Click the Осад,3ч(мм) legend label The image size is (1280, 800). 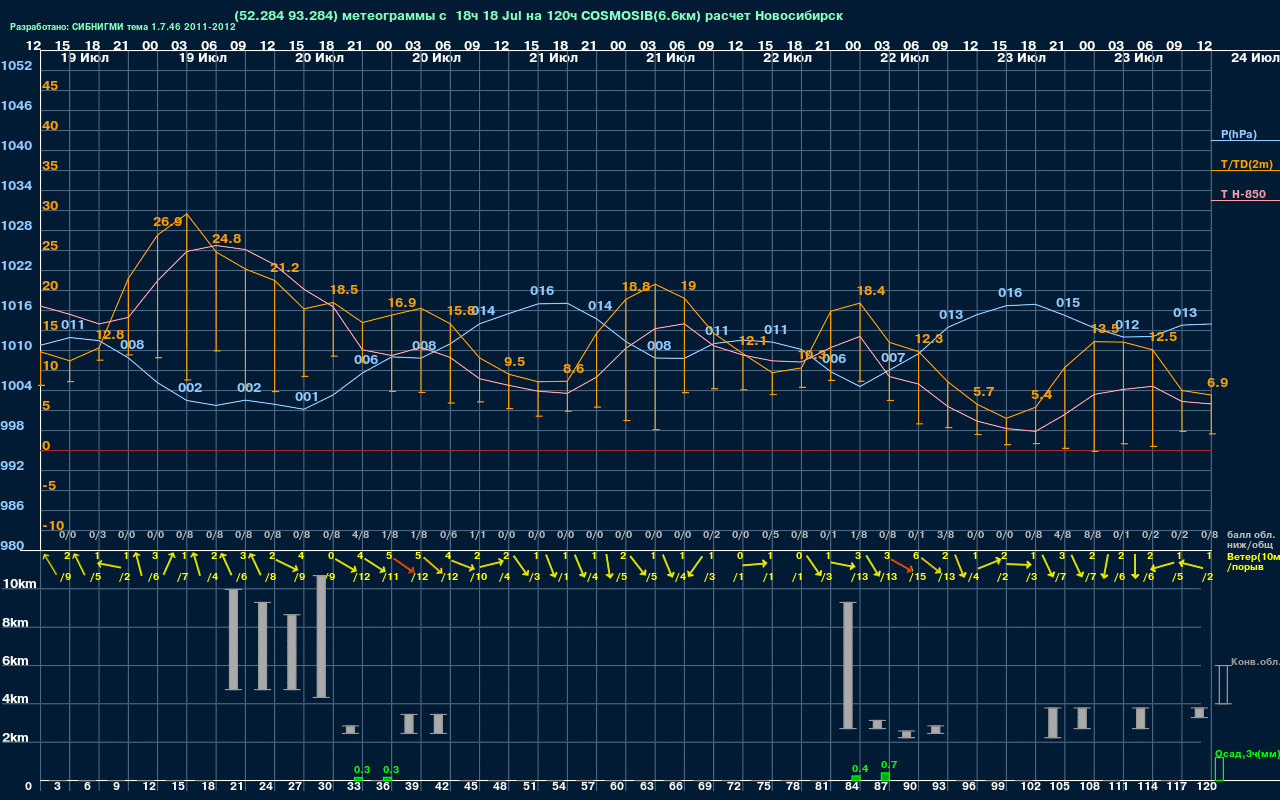[1246, 753]
